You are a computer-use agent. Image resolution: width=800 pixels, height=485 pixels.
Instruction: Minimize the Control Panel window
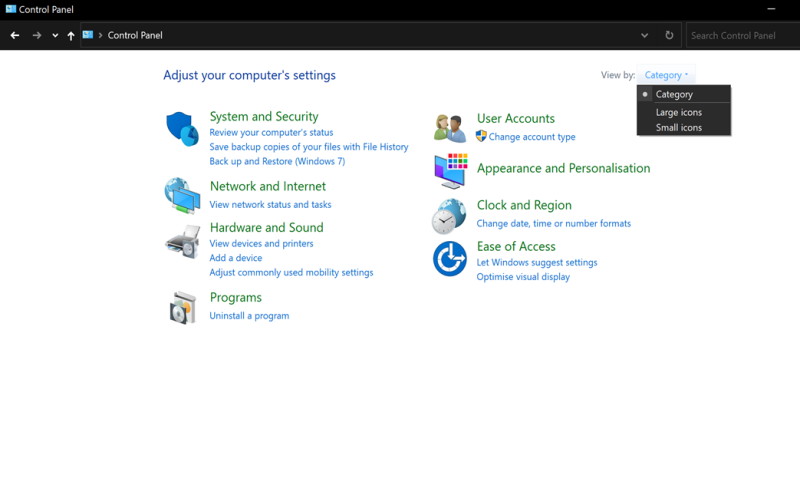(x=771, y=9)
